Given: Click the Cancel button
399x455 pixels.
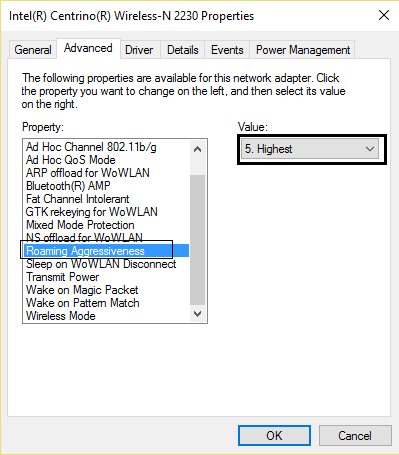Looking at the screenshot, I should tap(355, 435).
